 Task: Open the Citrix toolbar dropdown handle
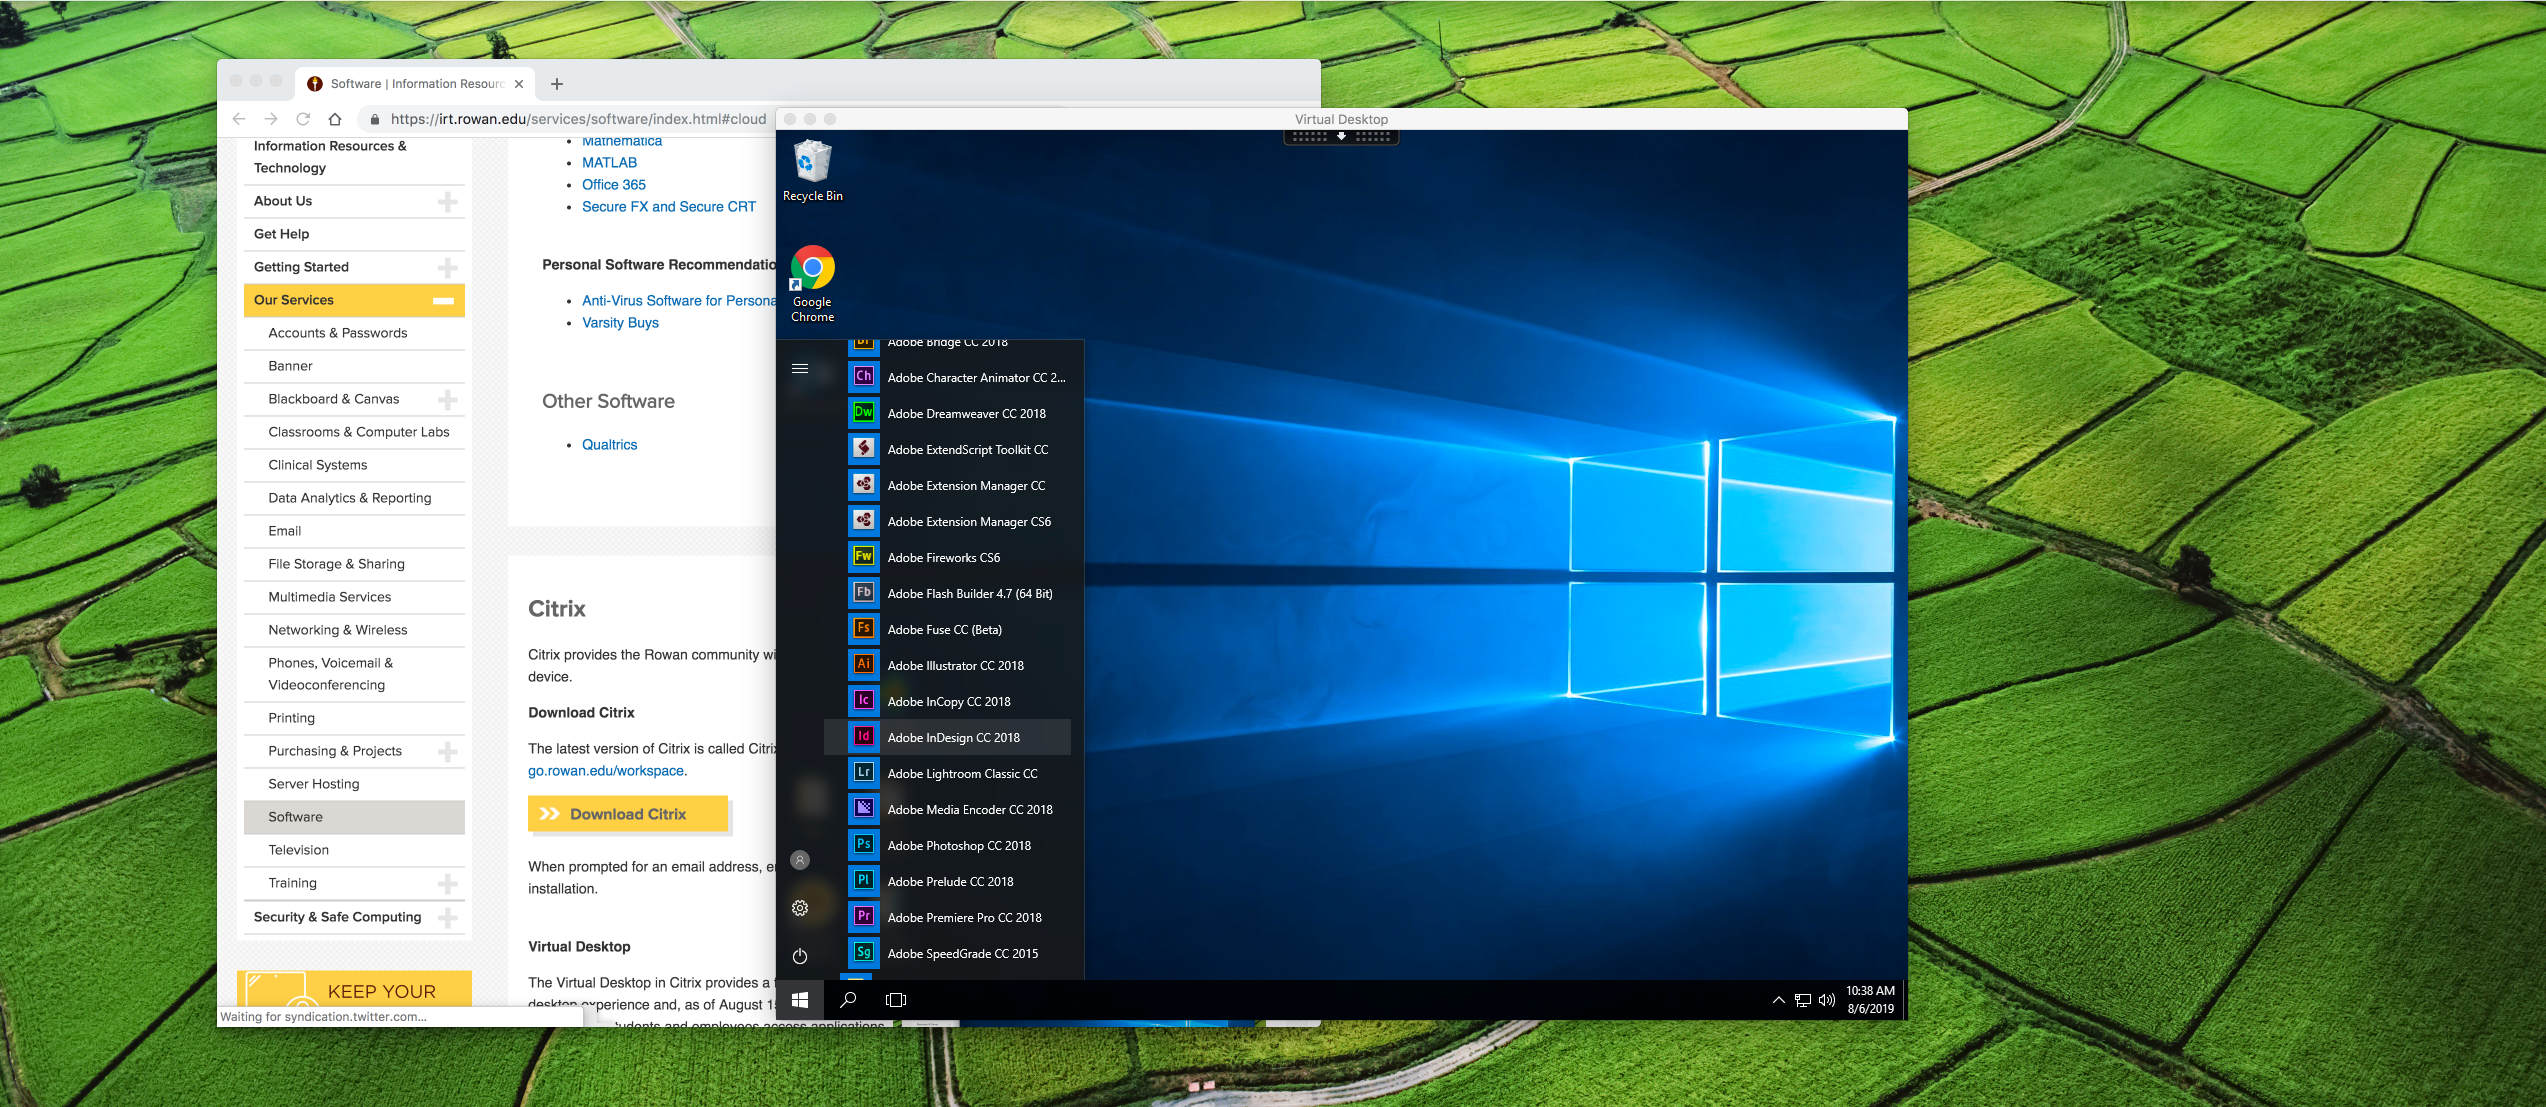1341,136
